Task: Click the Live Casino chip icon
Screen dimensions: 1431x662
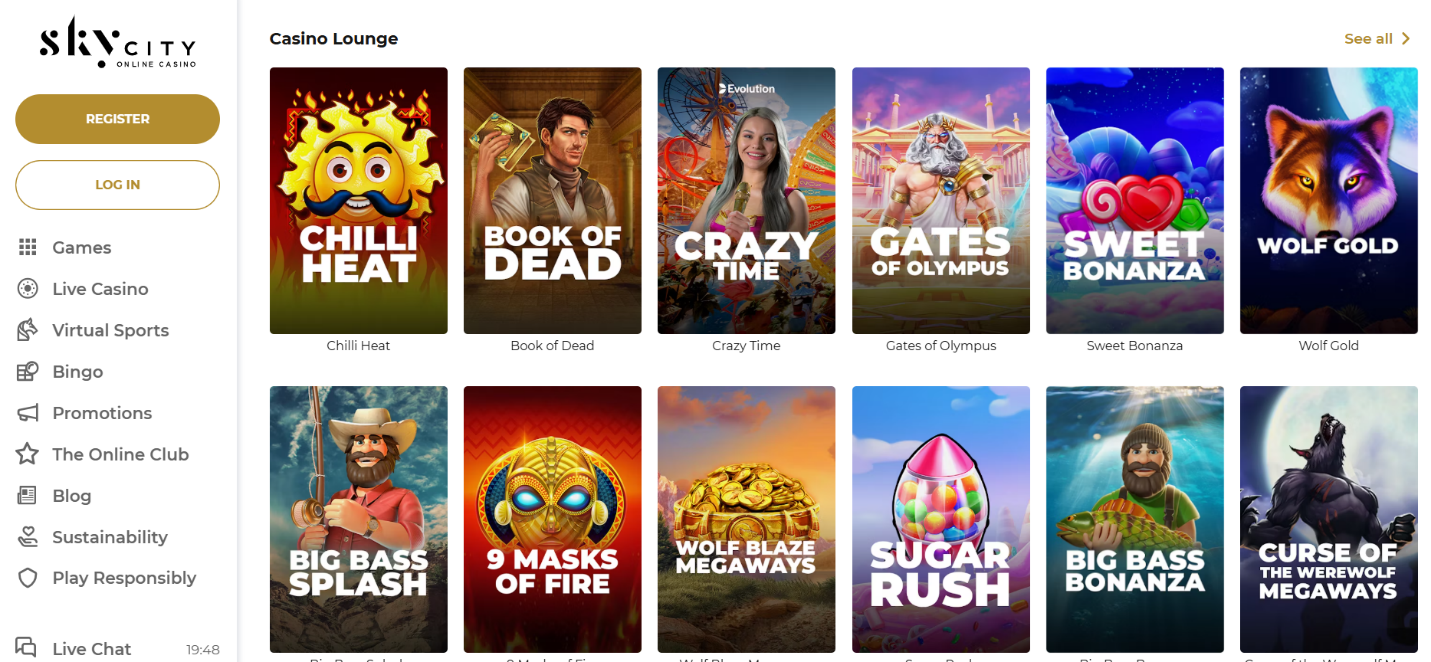Action: pos(27,289)
